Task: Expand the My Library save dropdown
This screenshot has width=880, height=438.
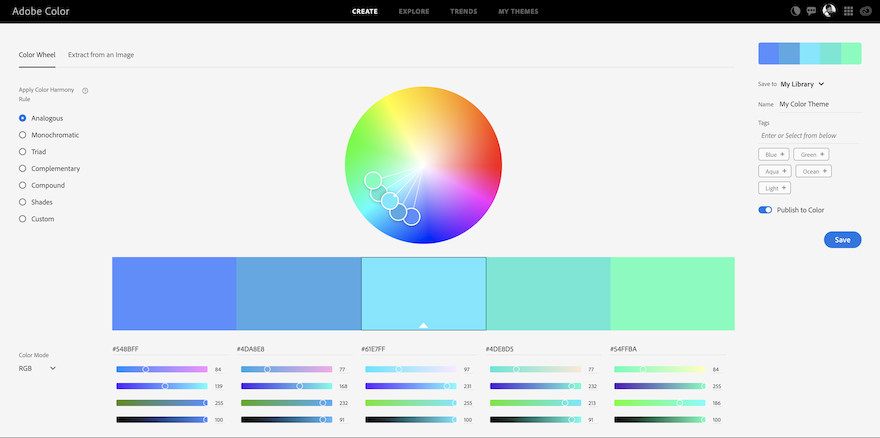Action: pyautogui.click(x=802, y=84)
